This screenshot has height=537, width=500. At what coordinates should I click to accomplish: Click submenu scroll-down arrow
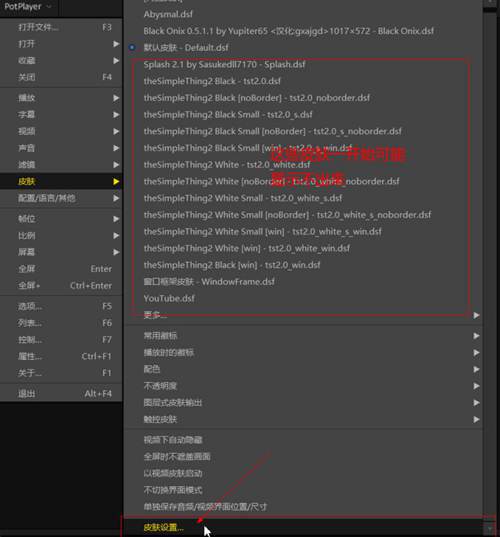[x=490, y=529]
